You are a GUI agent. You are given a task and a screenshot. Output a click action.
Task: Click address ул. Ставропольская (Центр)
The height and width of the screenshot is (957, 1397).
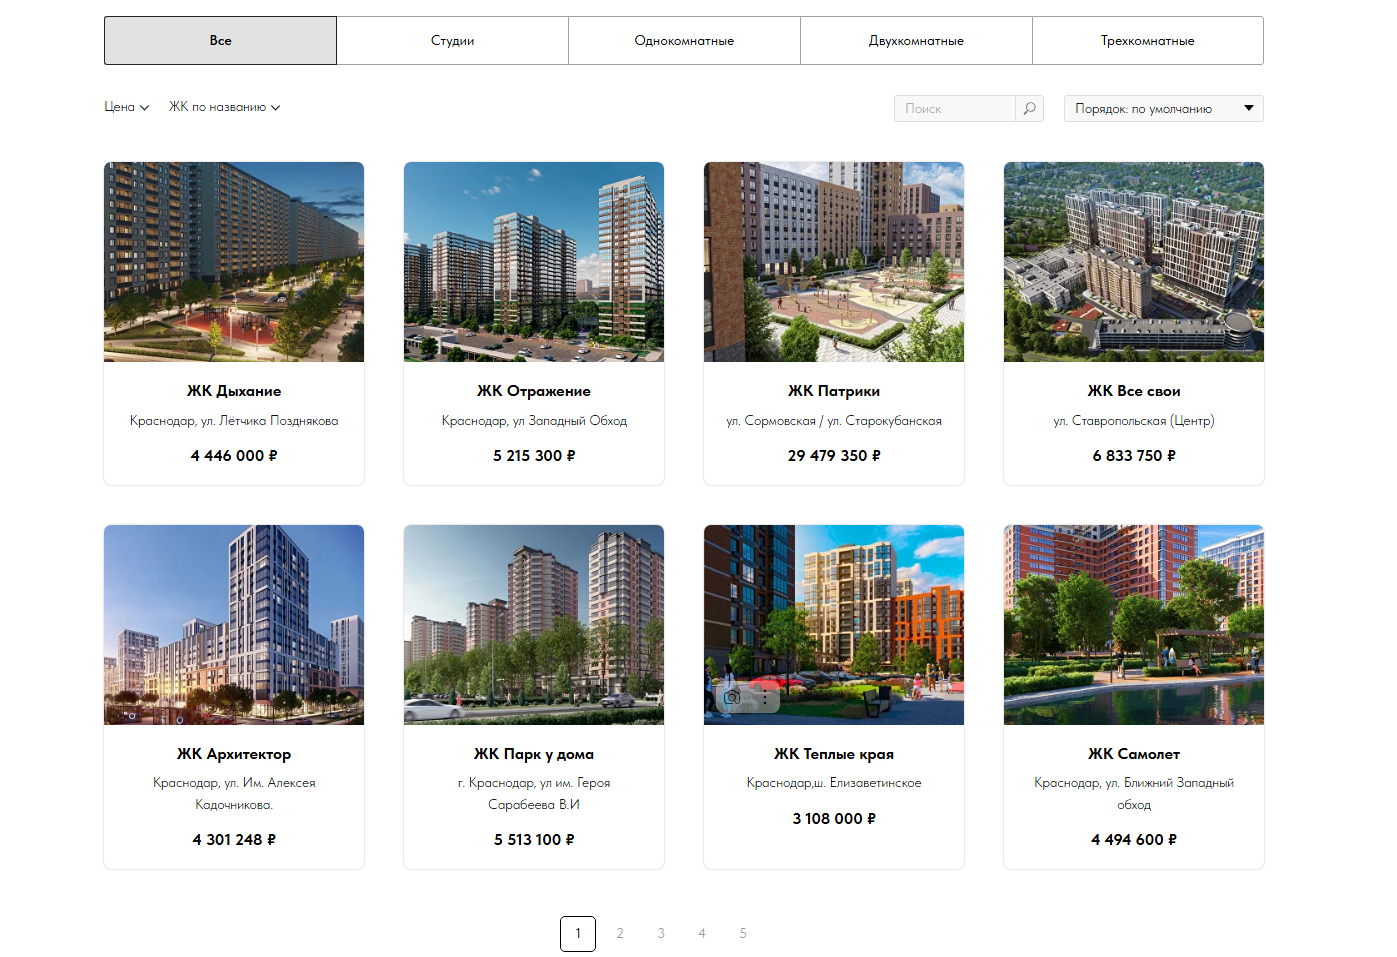[x=1134, y=421]
